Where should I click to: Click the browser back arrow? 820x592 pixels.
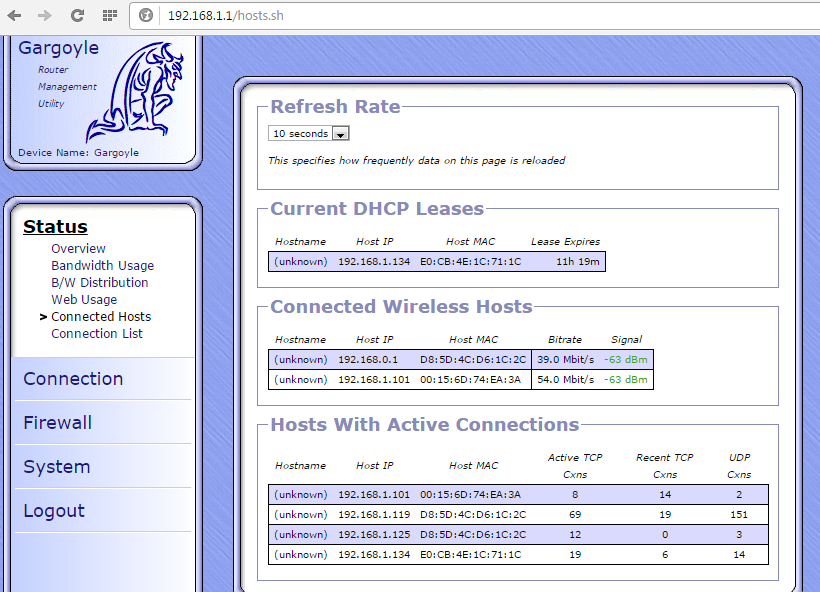pos(14,16)
